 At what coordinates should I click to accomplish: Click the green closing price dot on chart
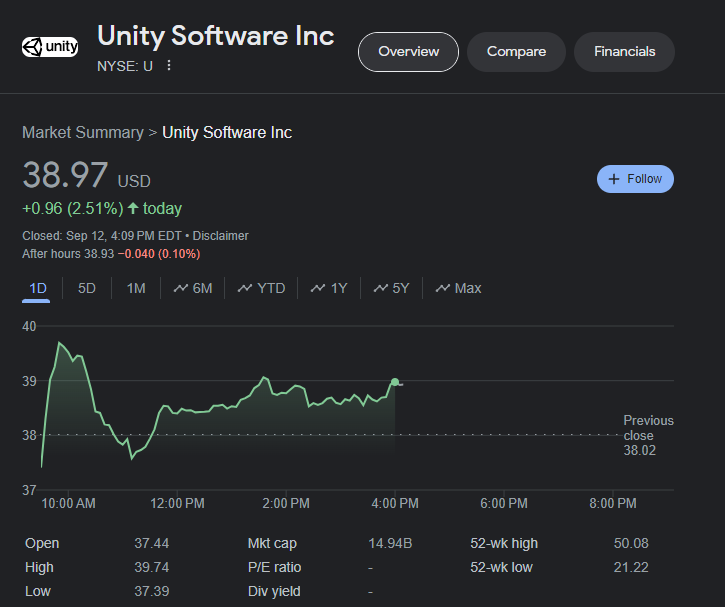395,382
